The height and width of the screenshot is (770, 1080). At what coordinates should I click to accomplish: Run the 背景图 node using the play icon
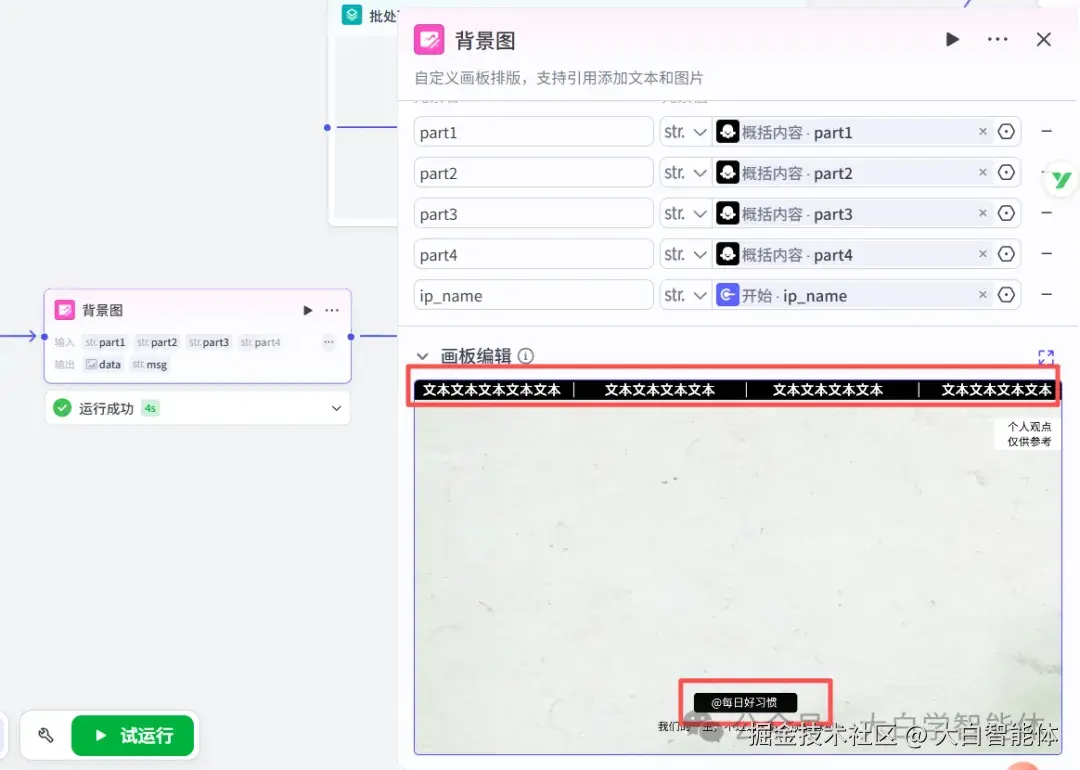951,39
